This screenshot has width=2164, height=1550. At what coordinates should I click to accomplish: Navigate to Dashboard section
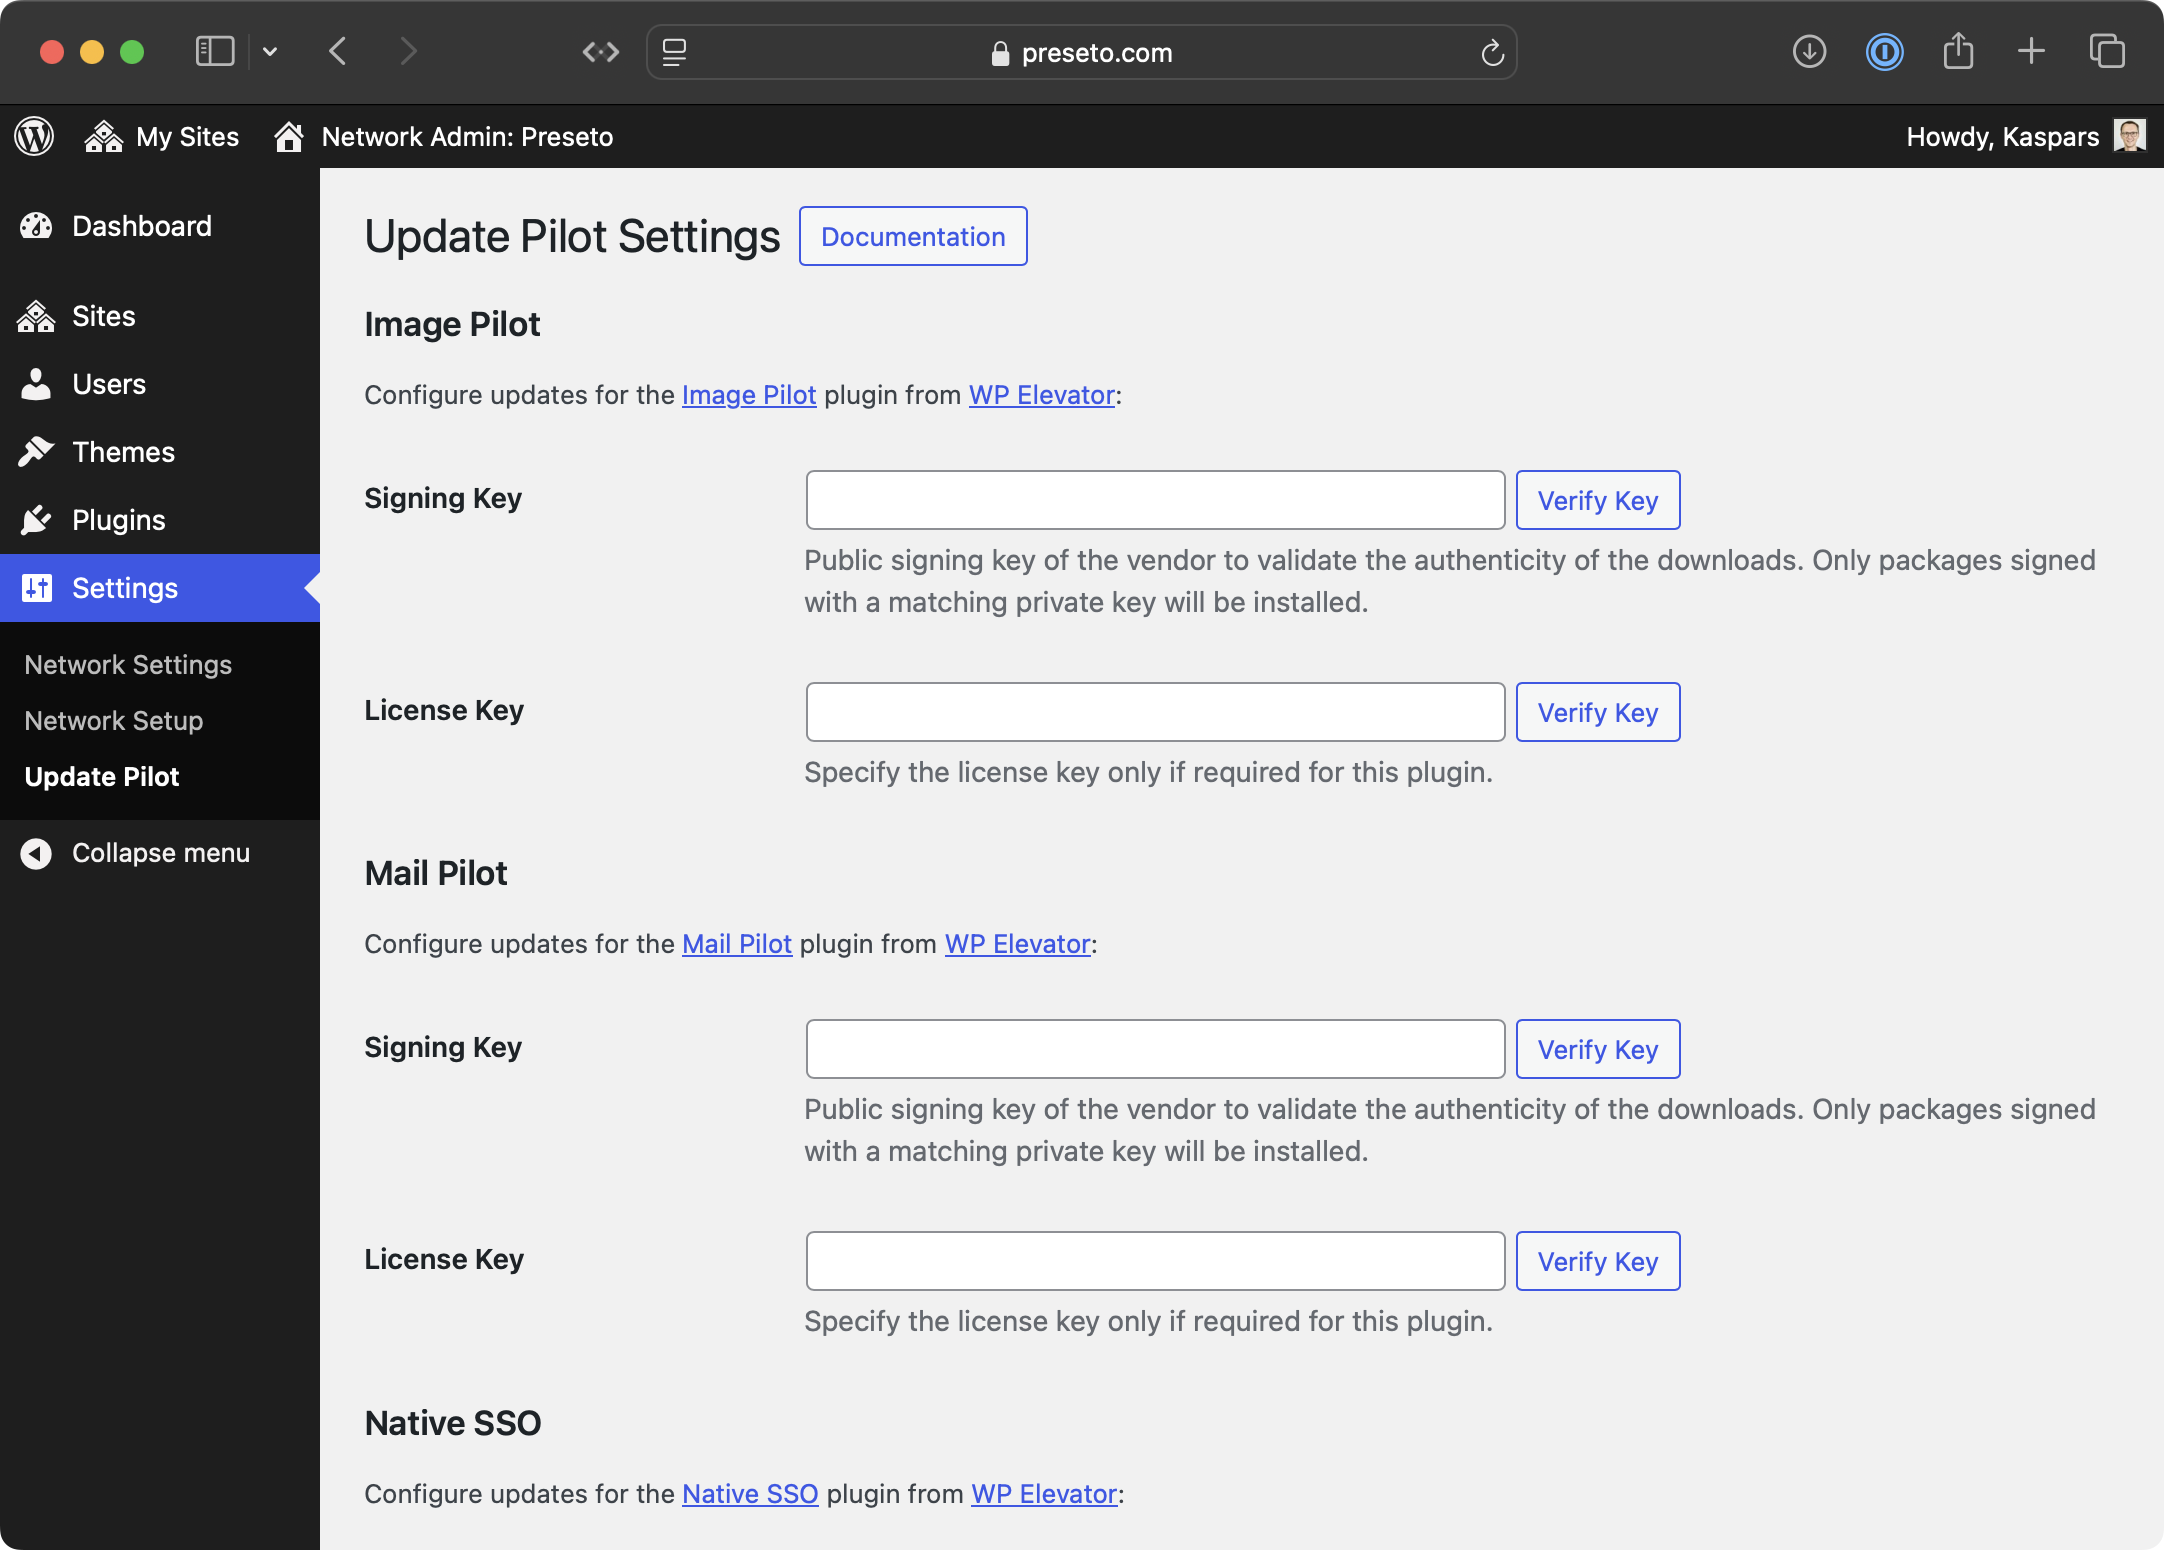pos(141,225)
